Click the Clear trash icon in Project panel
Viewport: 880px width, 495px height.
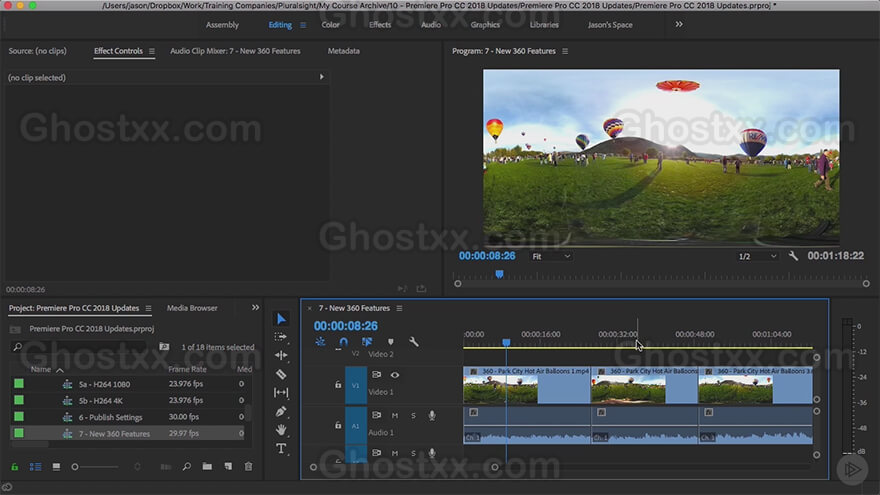pyautogui.click(x=248, y=466)
